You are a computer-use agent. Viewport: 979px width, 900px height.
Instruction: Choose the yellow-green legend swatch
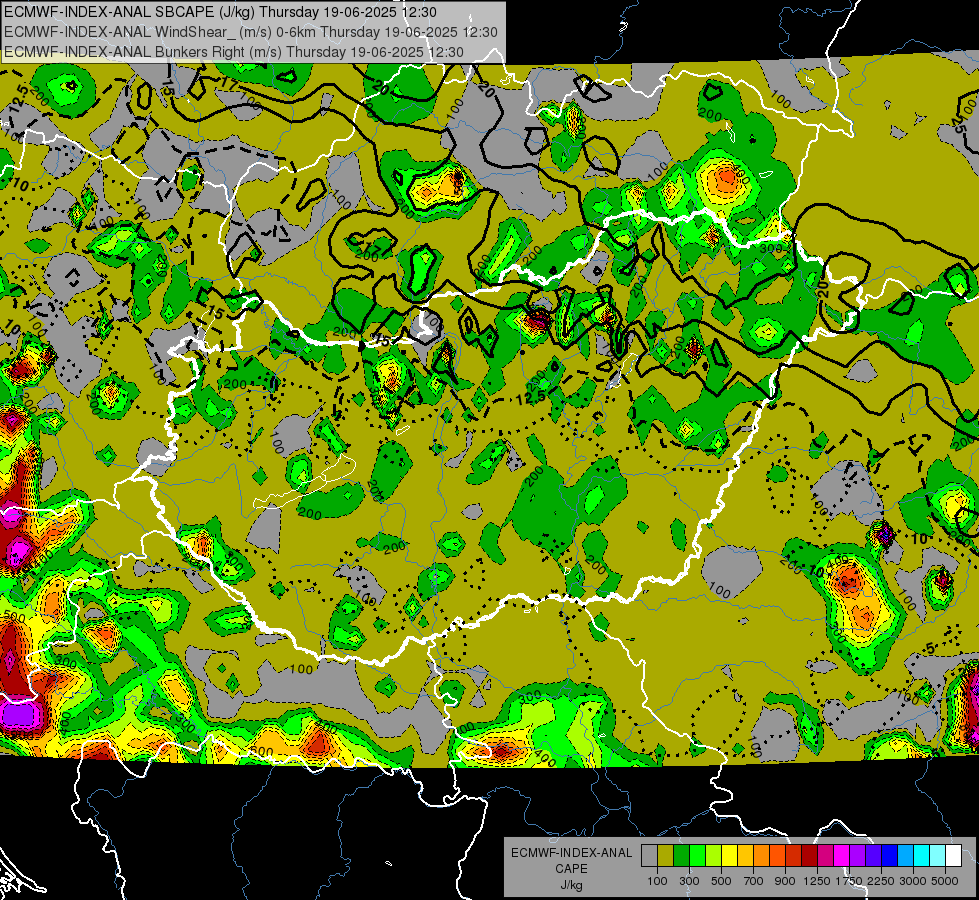point(713,856)
